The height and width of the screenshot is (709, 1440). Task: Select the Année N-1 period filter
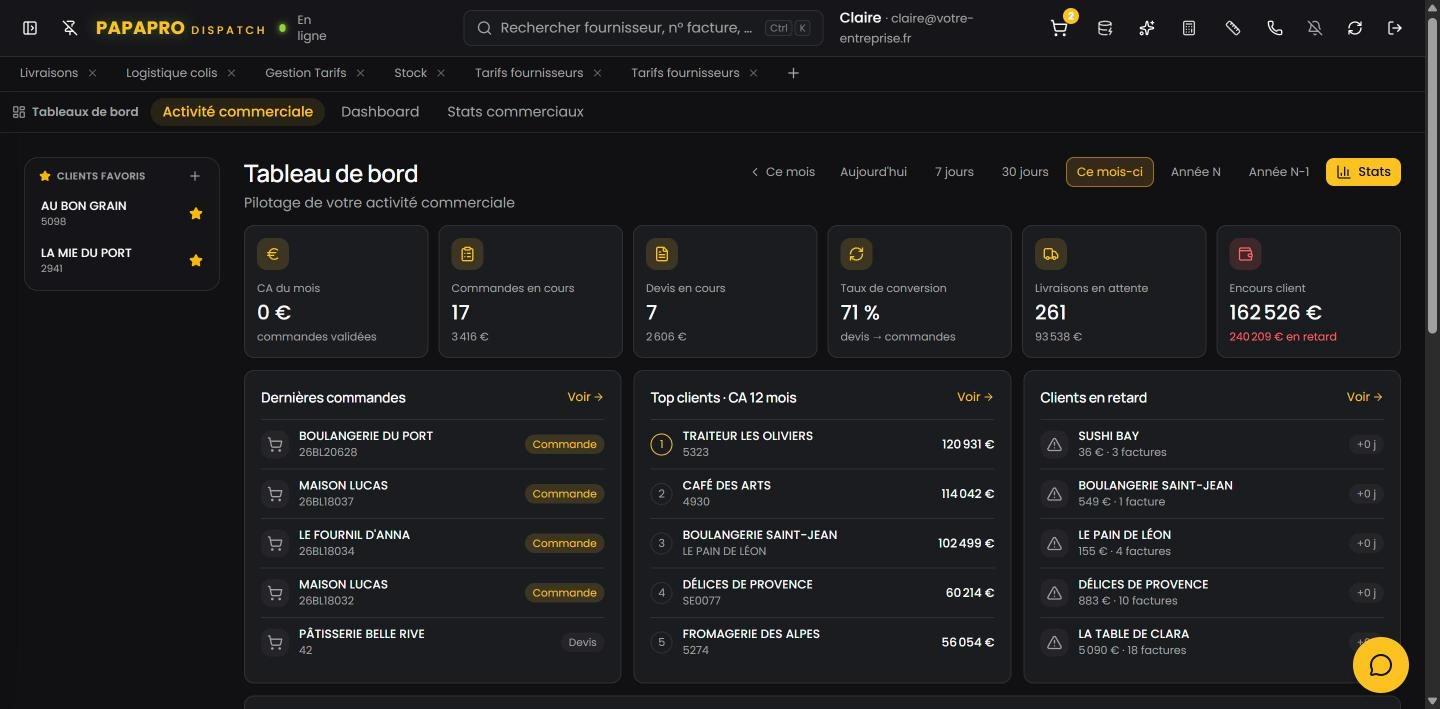pyautogui.click(x=1278, y=172)
